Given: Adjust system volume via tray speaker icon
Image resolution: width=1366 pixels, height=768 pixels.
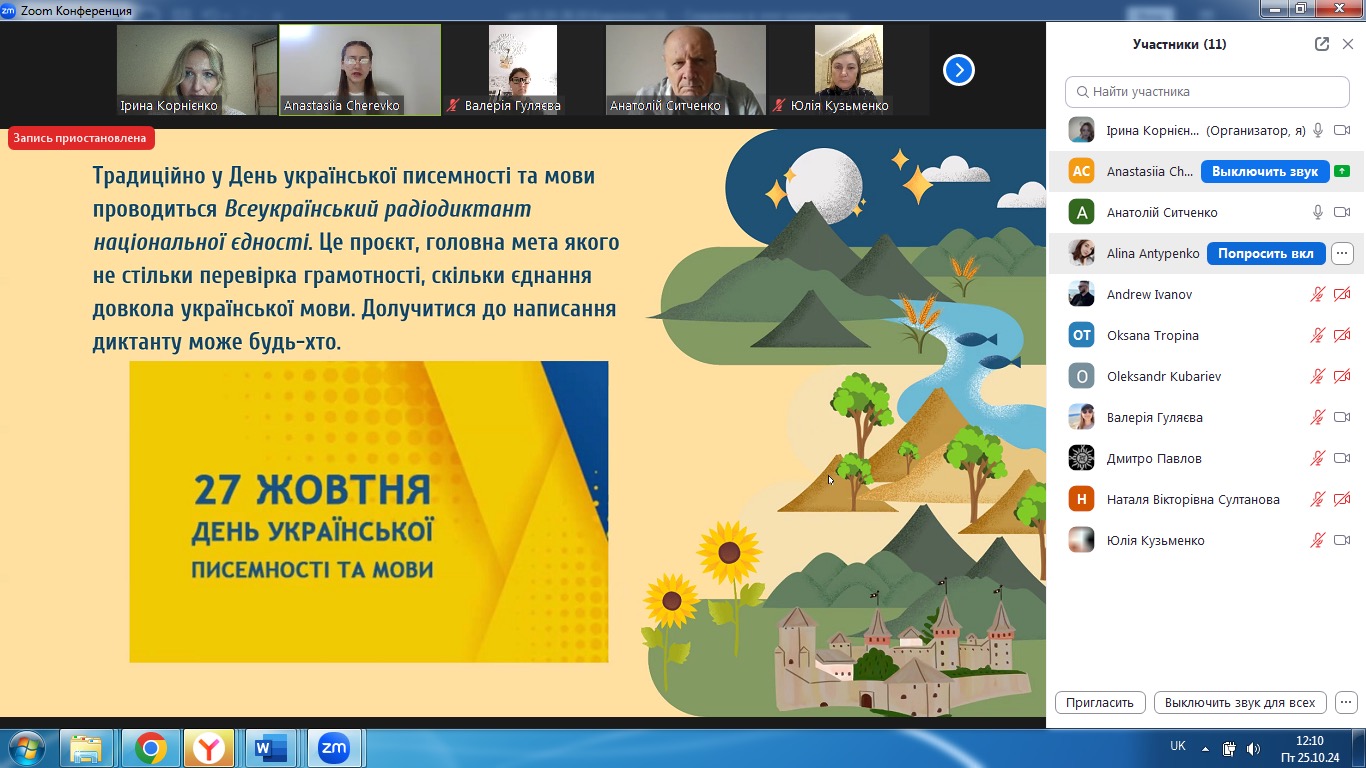Looking at the screenshot, I should point(1252,749).
